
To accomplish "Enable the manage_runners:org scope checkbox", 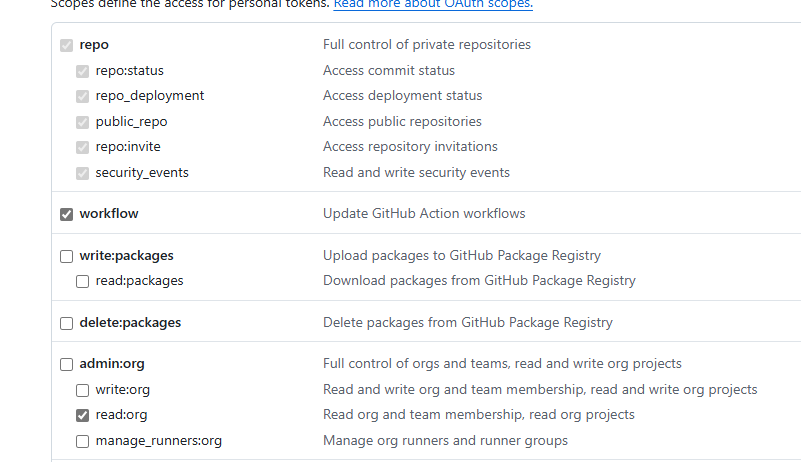I will pos(83,441).
